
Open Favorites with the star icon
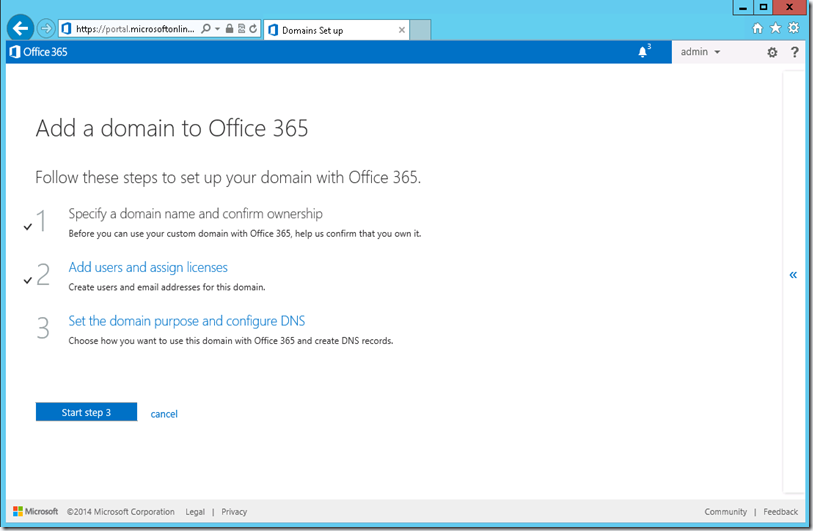click(775, 27)
